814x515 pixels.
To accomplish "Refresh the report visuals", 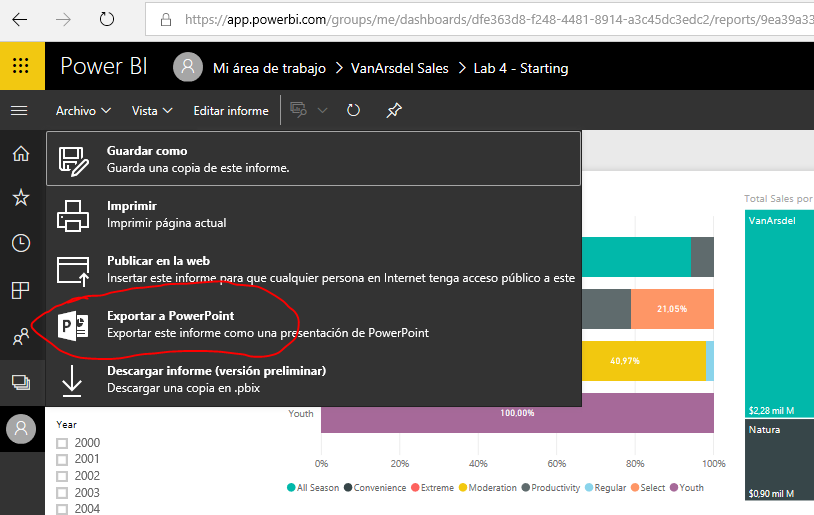I will 354,110.
